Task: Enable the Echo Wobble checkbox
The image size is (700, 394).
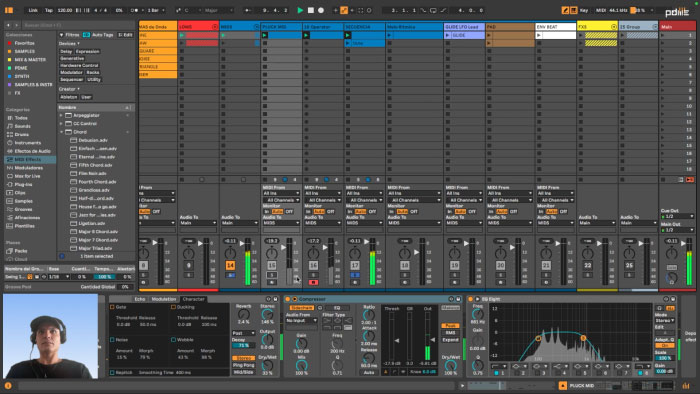Action: [173, 340]
